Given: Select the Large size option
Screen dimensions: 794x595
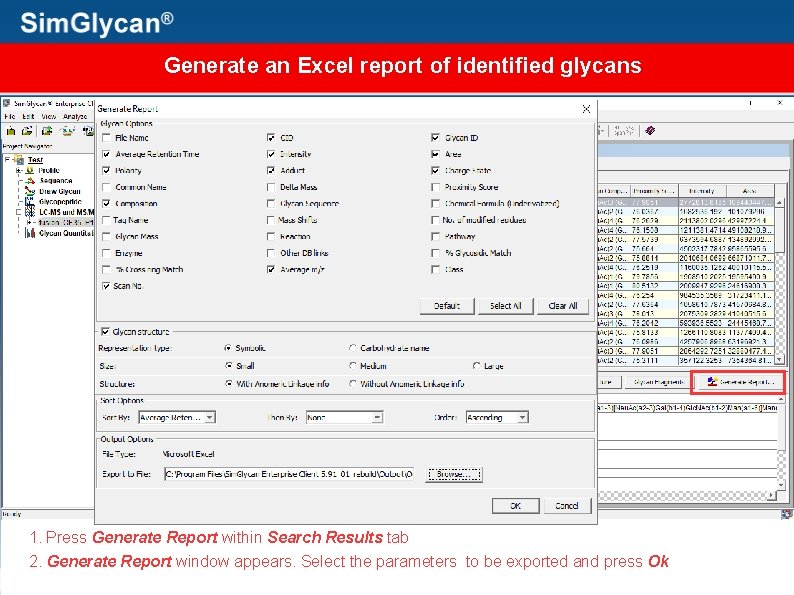Looking at the screenshot, I should pyautogui.click(x=476, y=366).
